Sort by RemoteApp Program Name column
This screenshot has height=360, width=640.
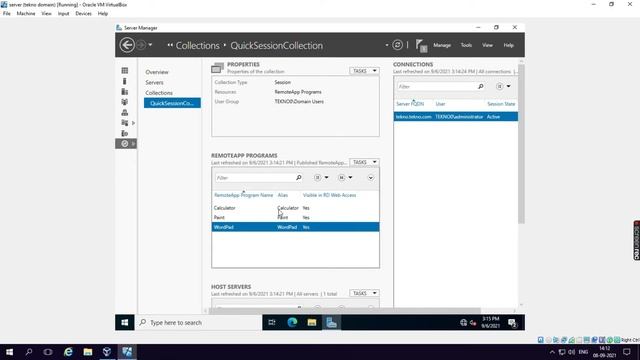(x=244, y=196)
